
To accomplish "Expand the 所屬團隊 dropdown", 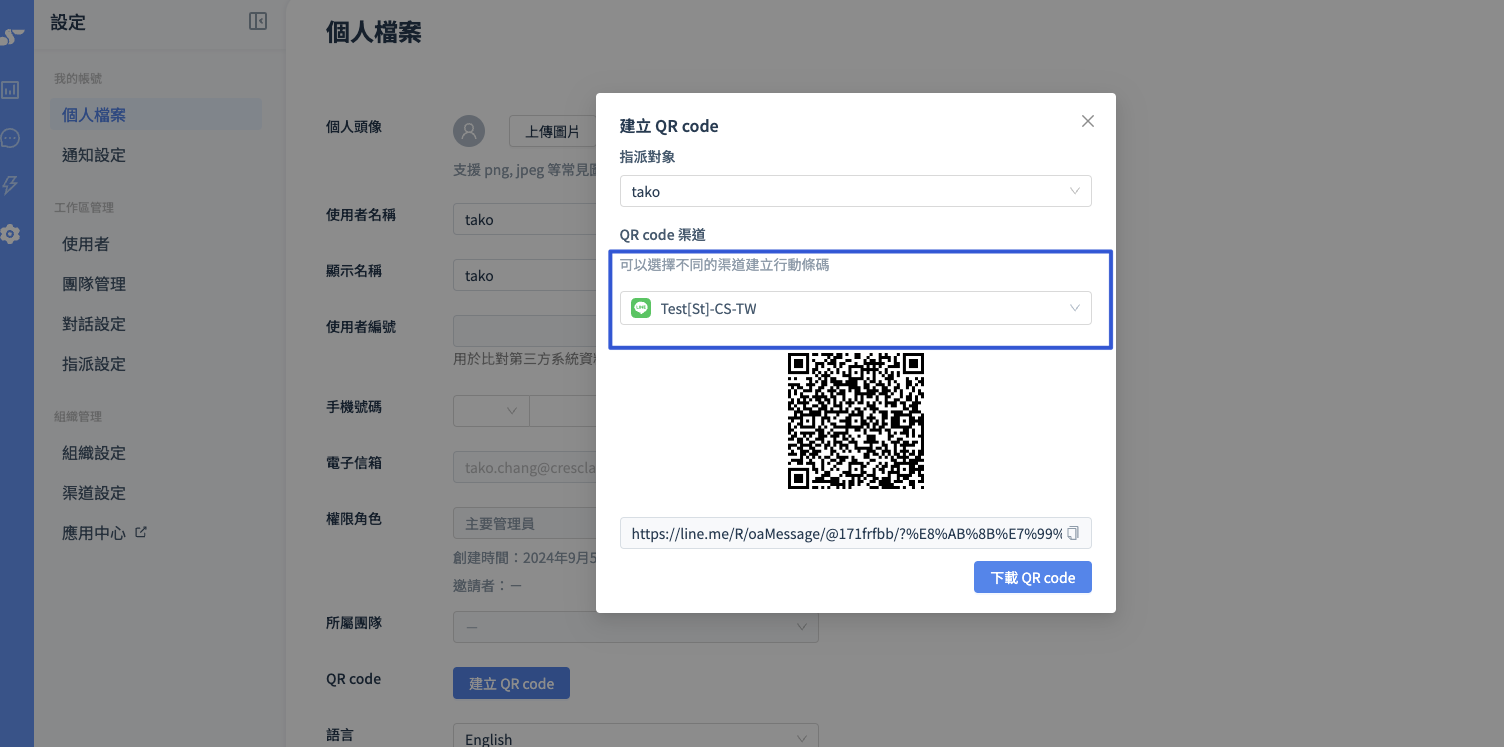I will coord(636,627).
